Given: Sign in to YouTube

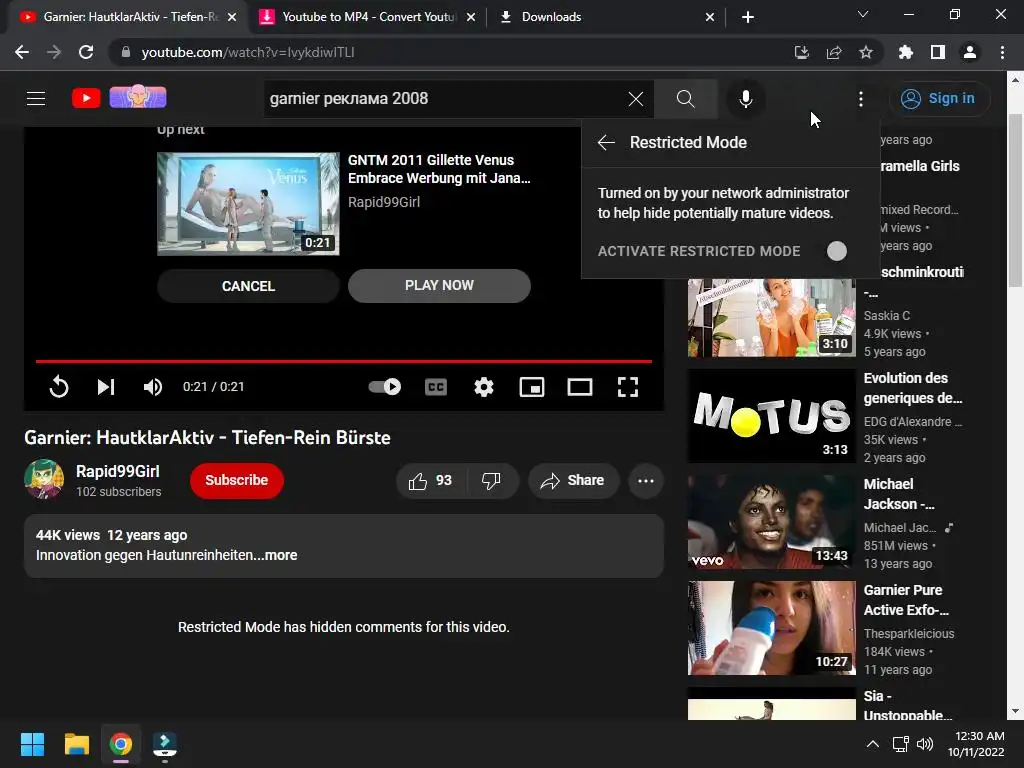Looking at the screenshot, I should coord(938,99).
